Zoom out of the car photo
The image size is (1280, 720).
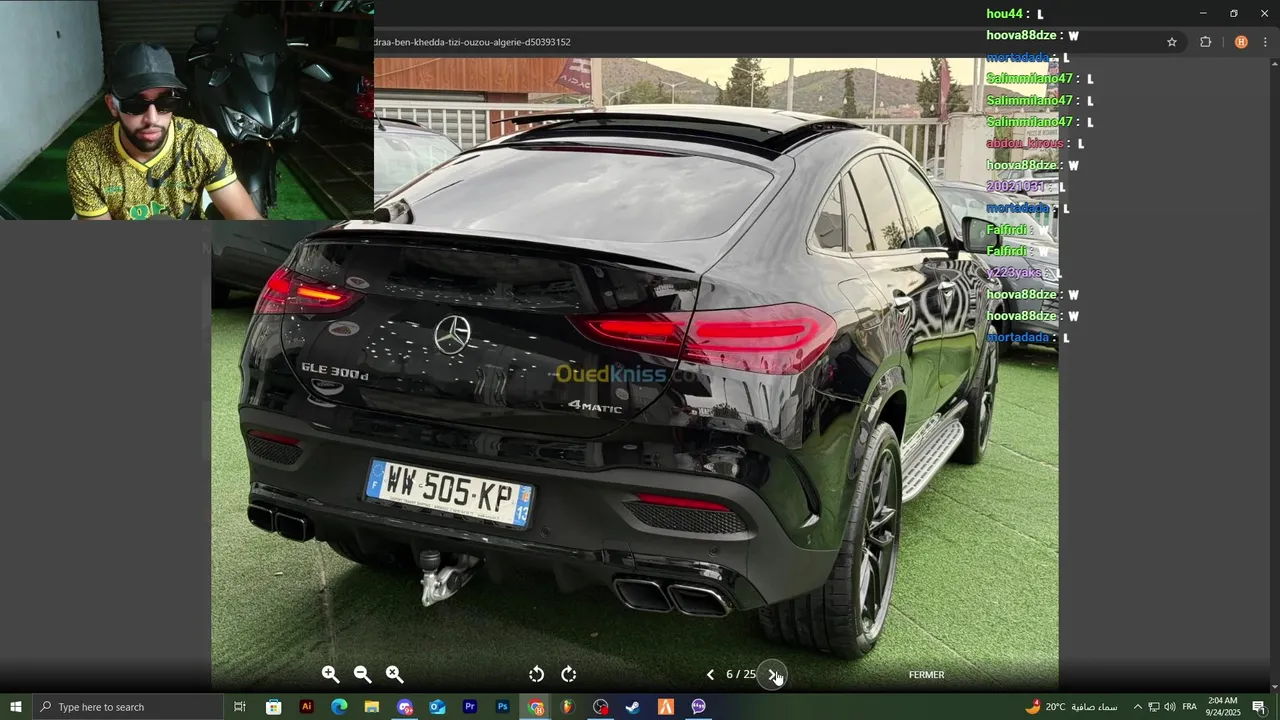click(363, 675)
